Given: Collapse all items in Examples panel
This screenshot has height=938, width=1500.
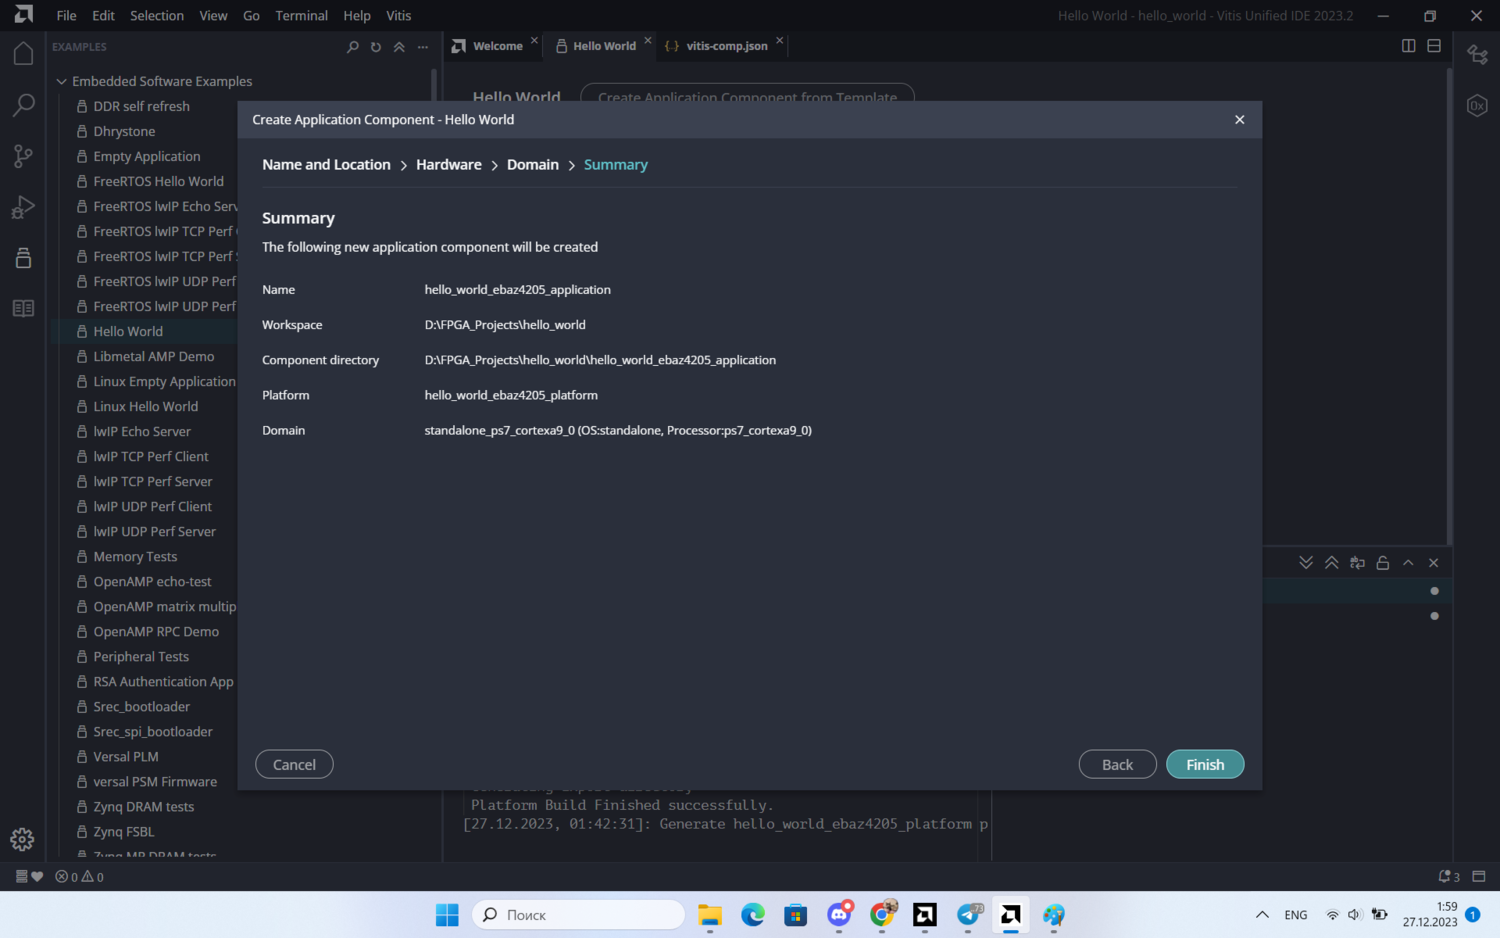Looking at the screenshot, I should 399,47.
